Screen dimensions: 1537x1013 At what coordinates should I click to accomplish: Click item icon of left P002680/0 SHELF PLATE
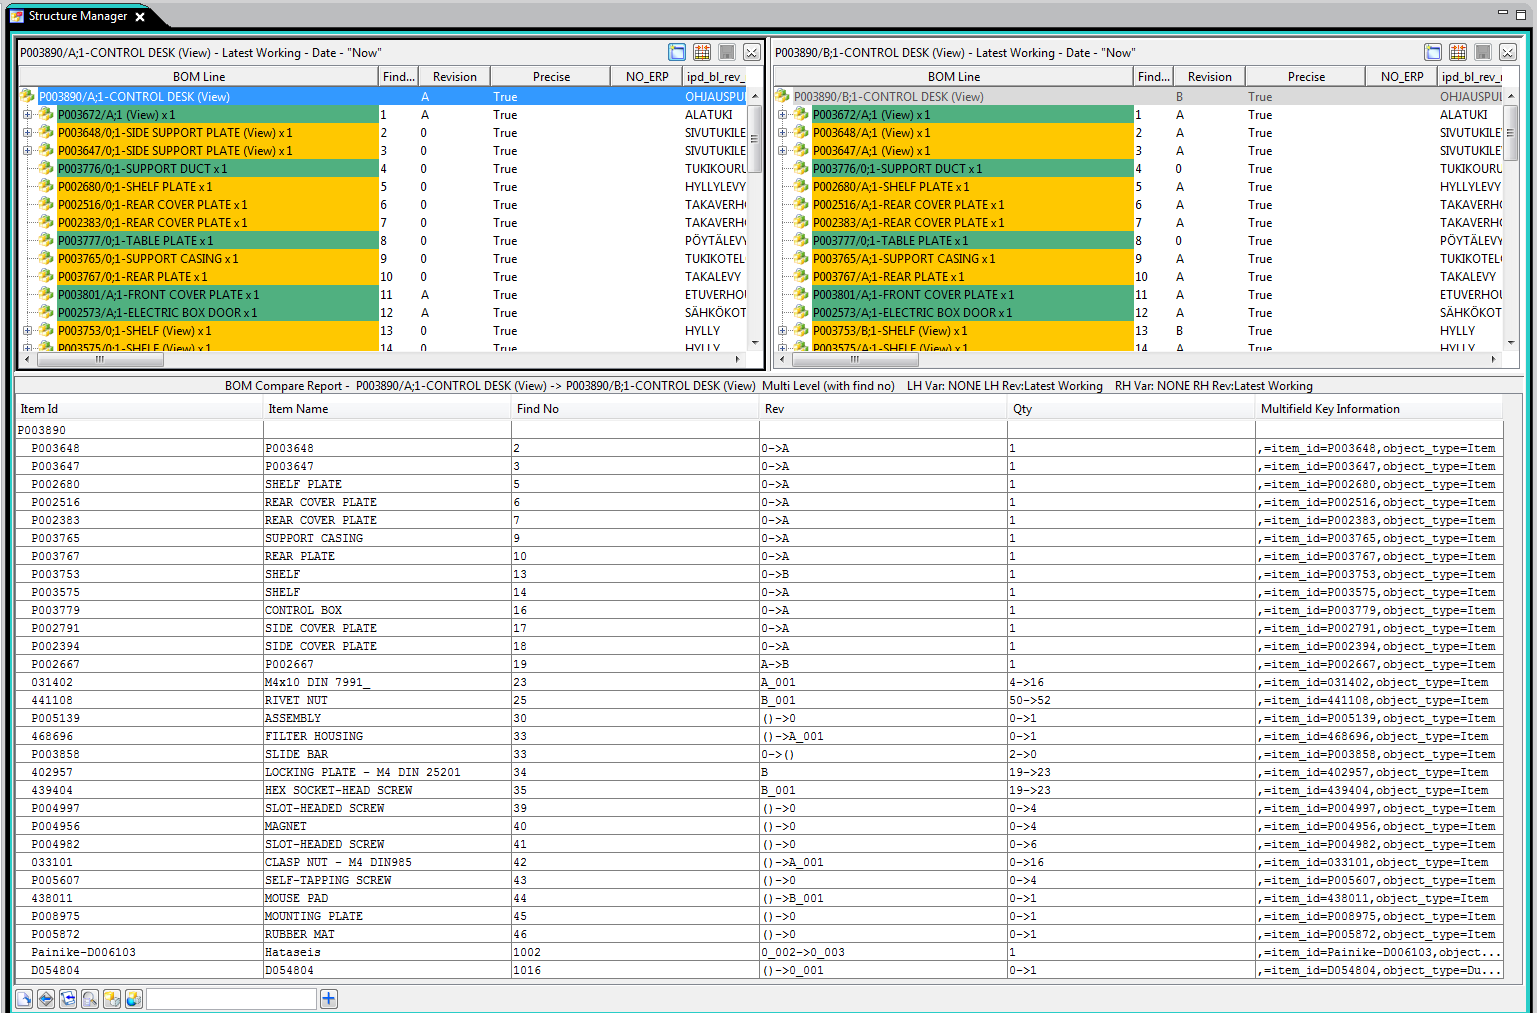tap(46, 186)
